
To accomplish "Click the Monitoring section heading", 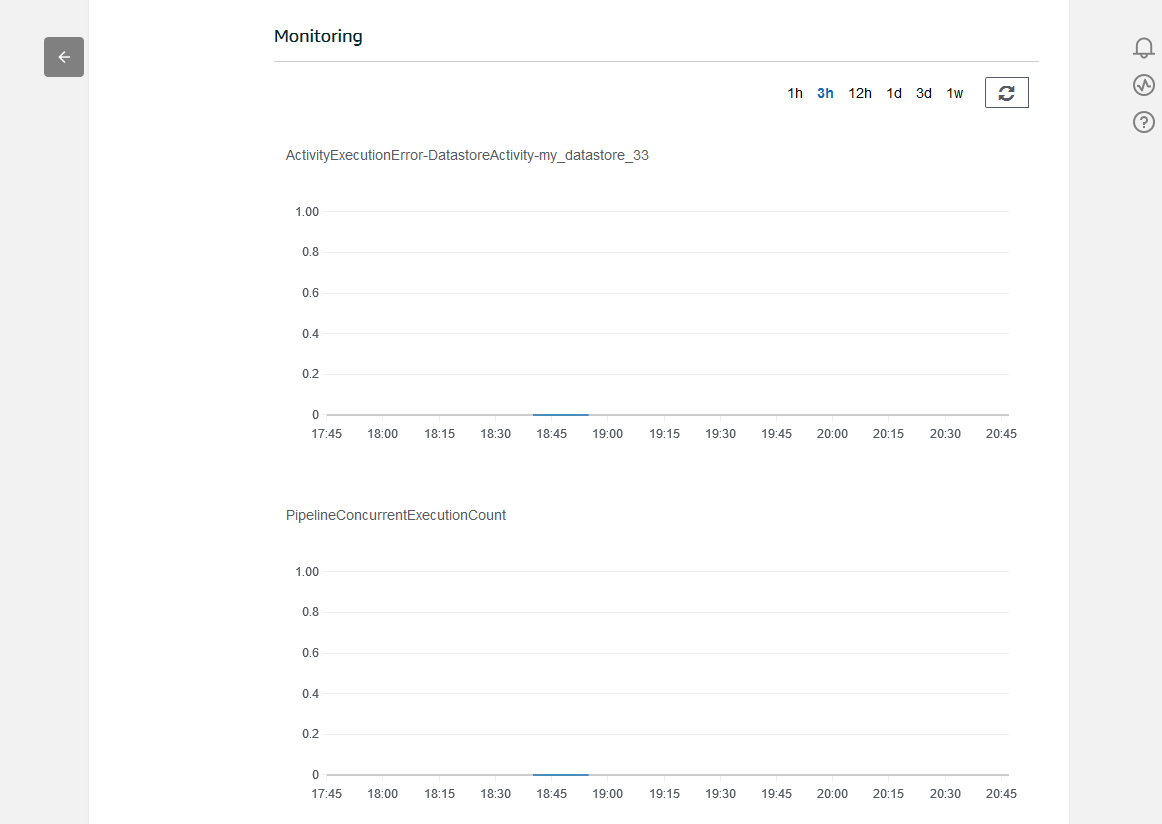I will coord(318,36).
